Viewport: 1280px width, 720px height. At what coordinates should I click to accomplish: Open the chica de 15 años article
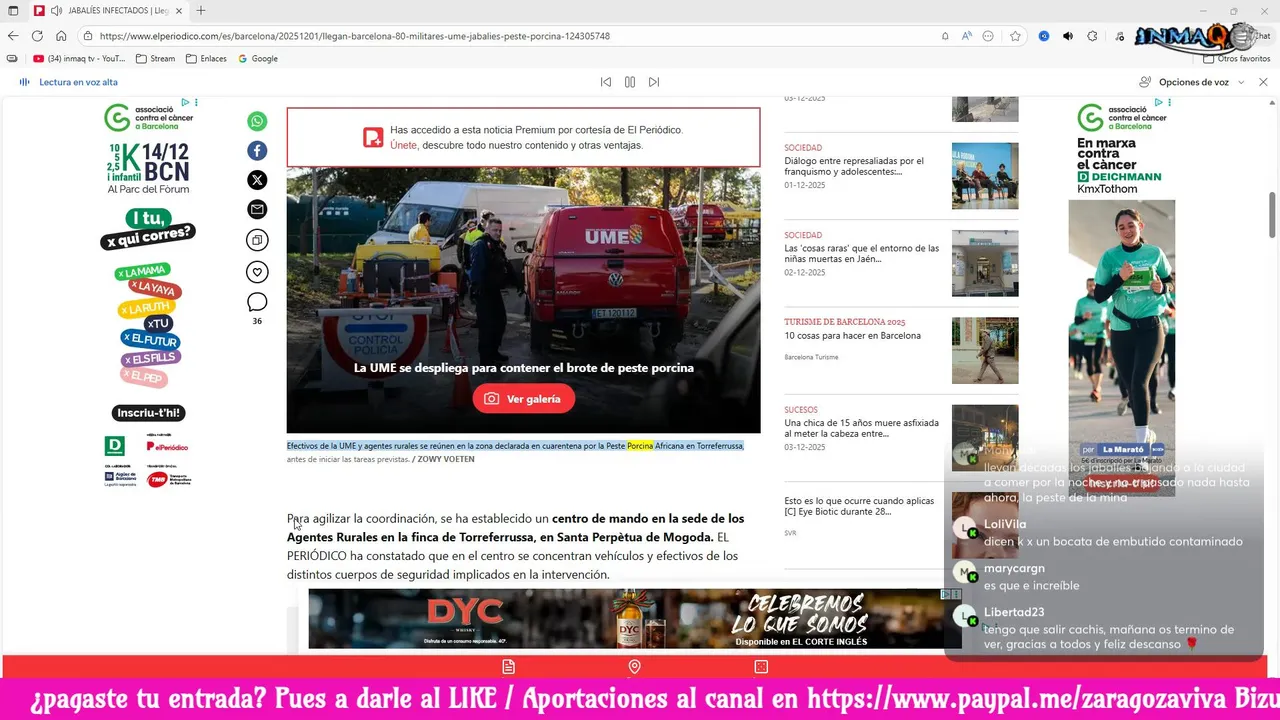[x=859, y=428]
